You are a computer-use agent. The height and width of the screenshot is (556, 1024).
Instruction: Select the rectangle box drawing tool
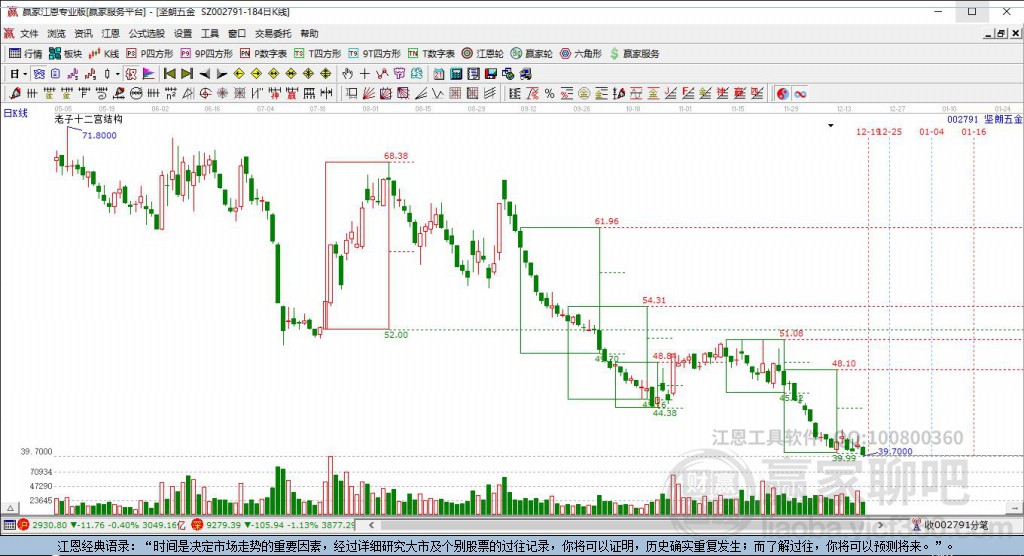(x=351, y=93)
